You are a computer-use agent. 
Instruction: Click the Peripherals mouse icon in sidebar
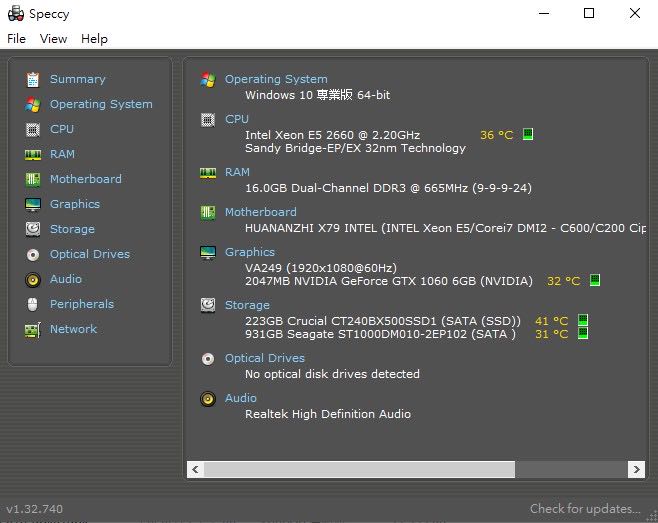click(33, 304)
